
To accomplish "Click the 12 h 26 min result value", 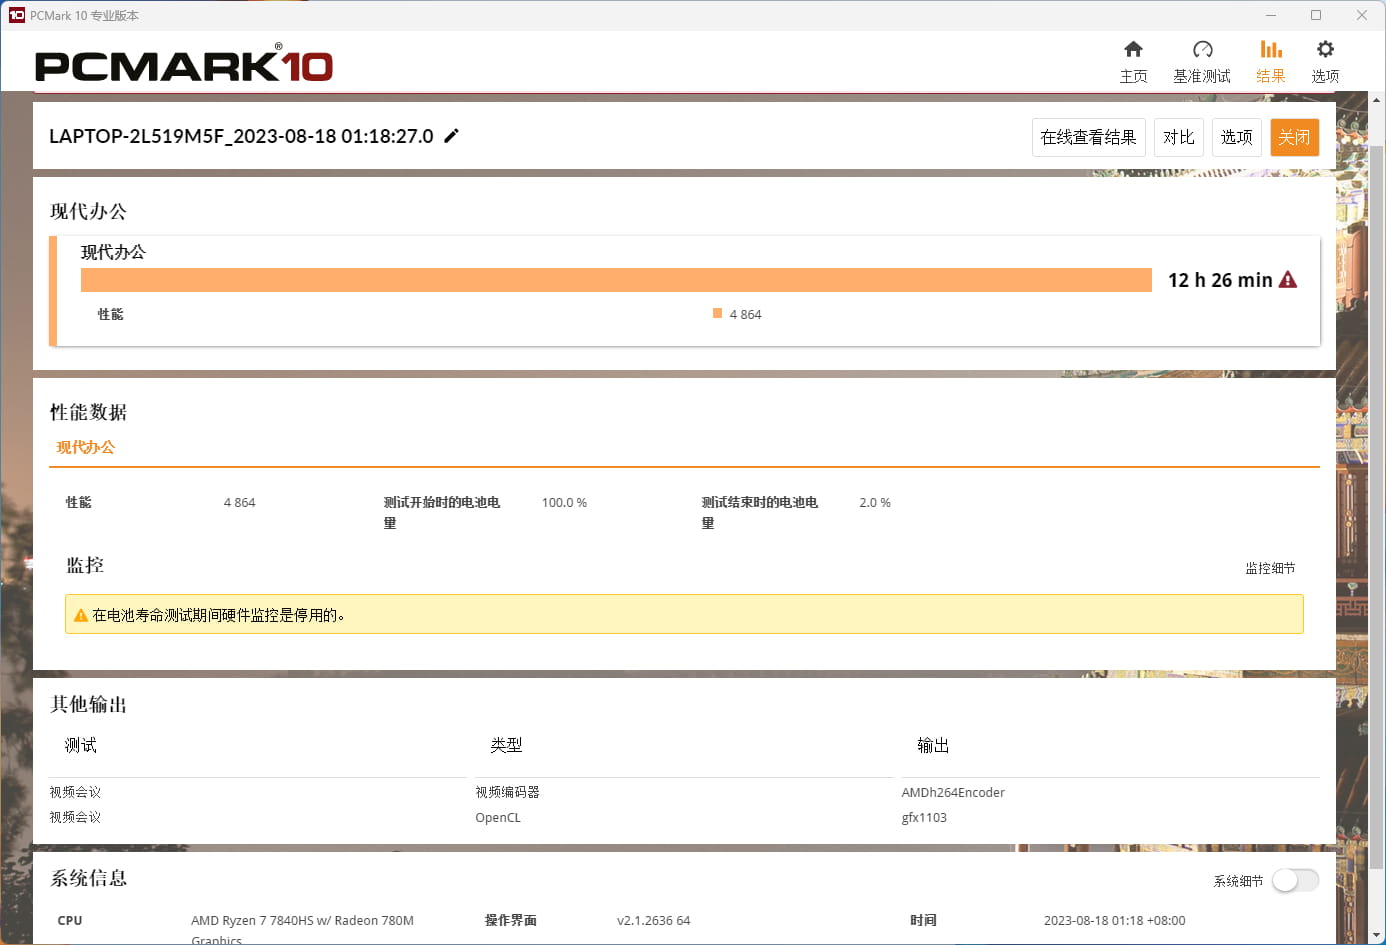I will (x=1220, y=280).
